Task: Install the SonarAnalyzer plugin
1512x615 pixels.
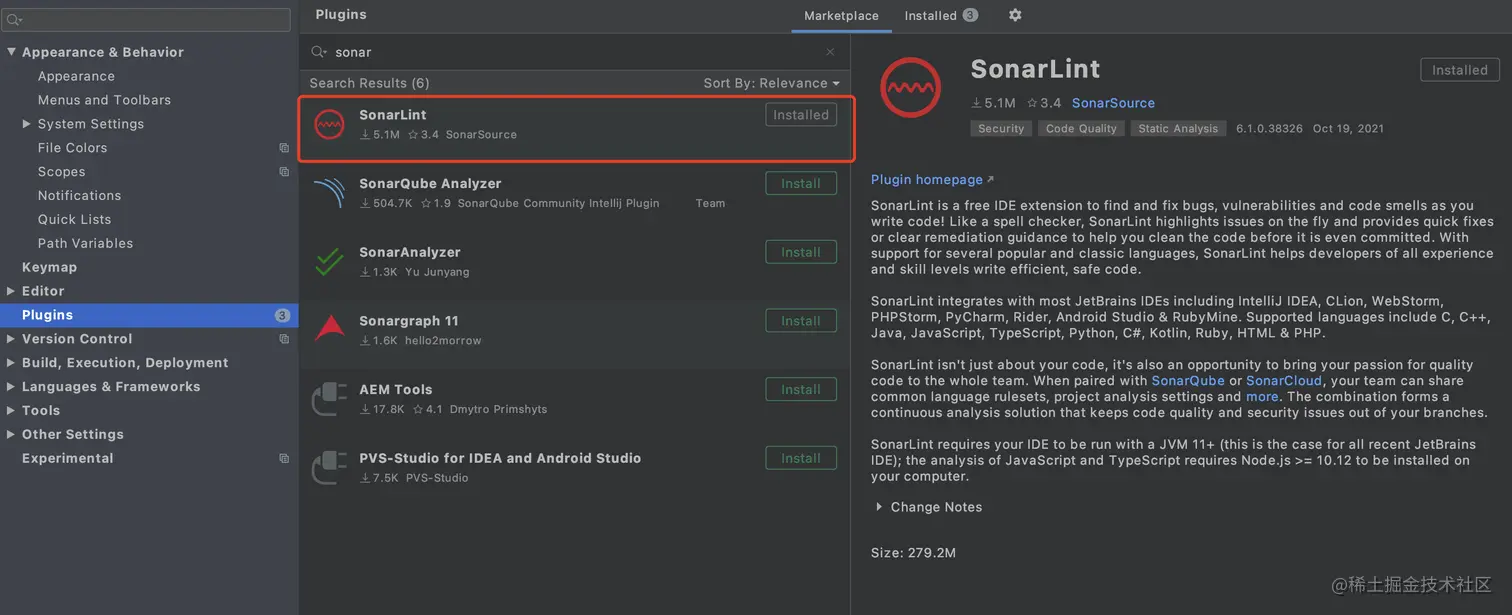Action: [x=801, y=252]
